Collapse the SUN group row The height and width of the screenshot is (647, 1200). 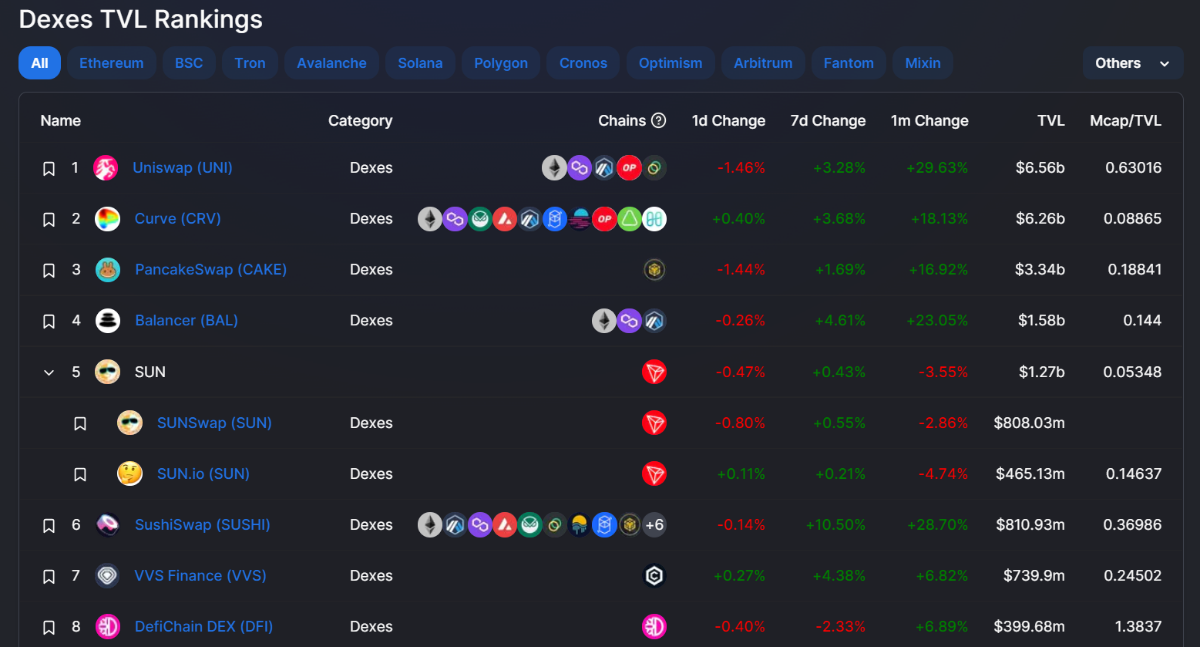tap(48, 372)
